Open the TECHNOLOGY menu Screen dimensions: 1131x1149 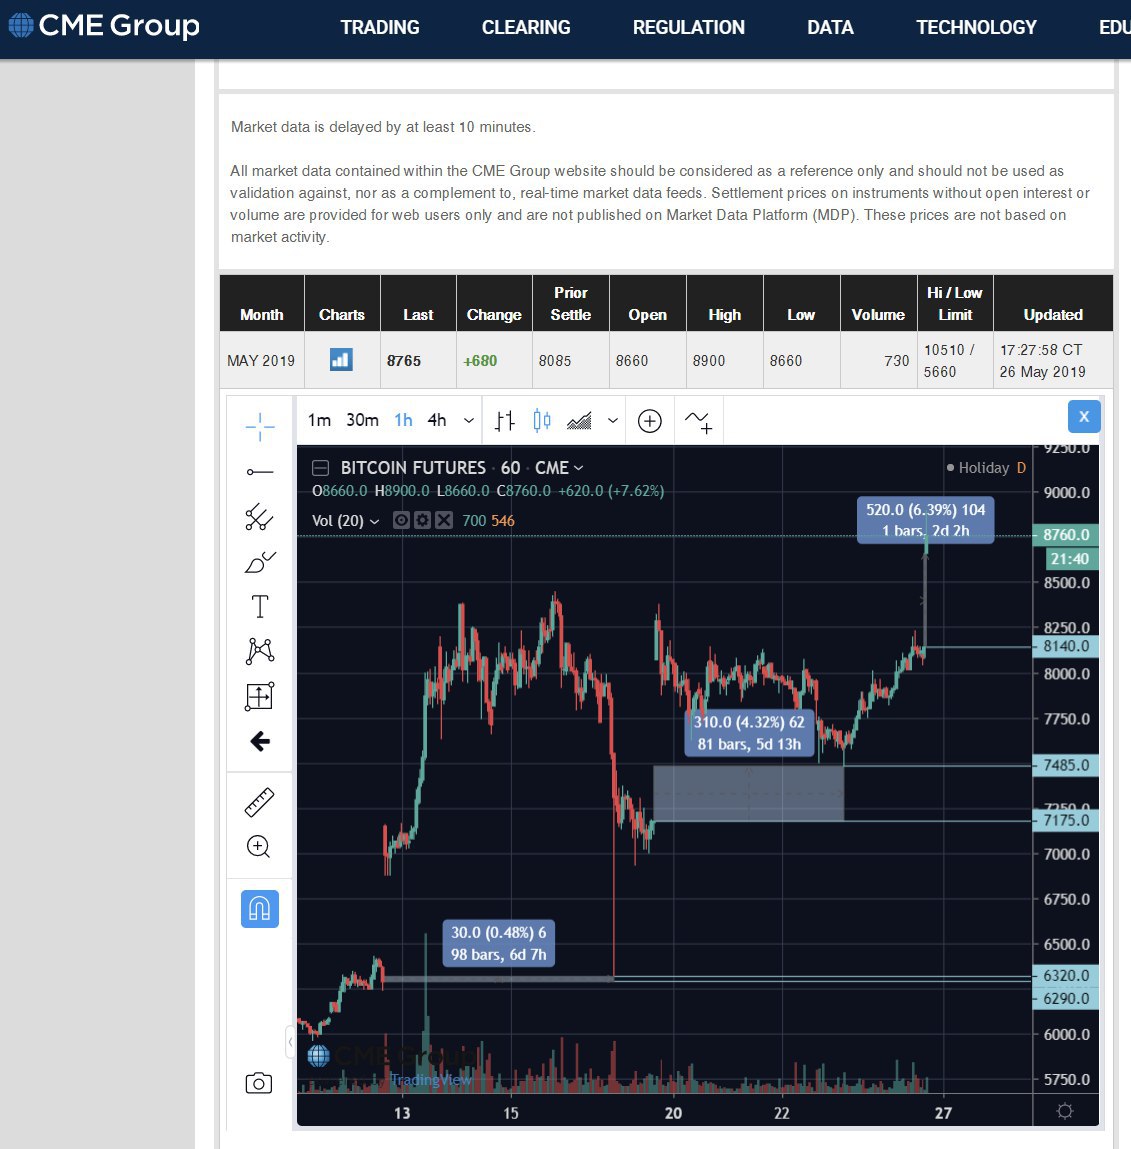click(x=976, y=28)
